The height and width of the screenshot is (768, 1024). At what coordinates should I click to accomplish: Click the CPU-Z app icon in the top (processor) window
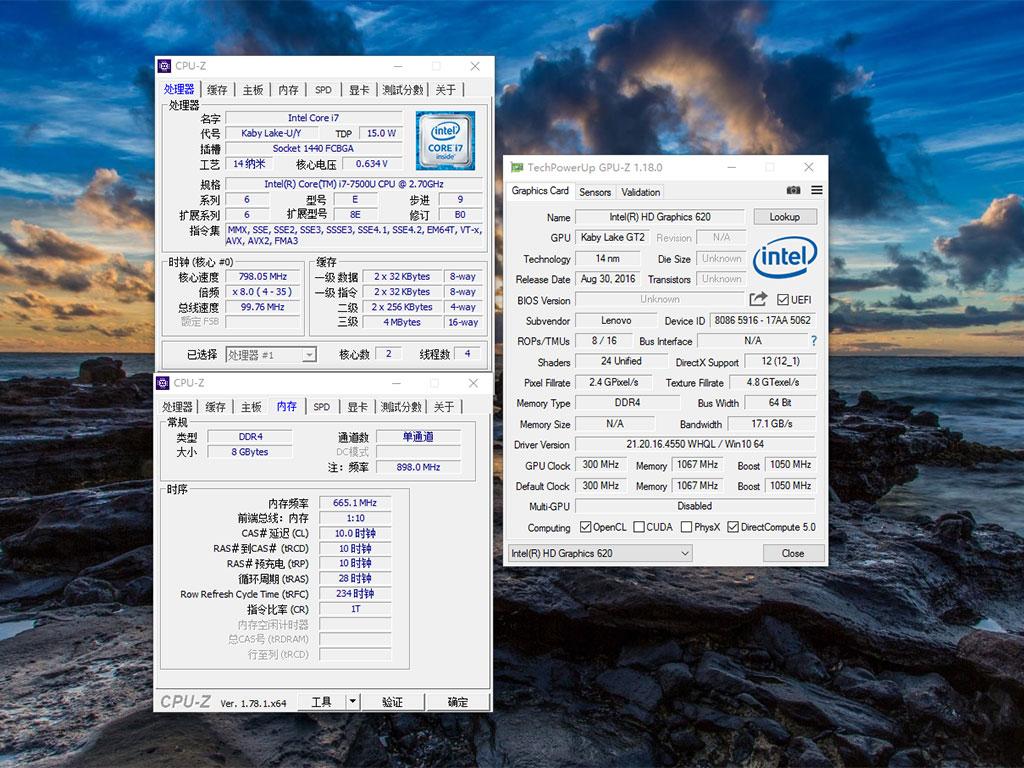tap(164, 66)
